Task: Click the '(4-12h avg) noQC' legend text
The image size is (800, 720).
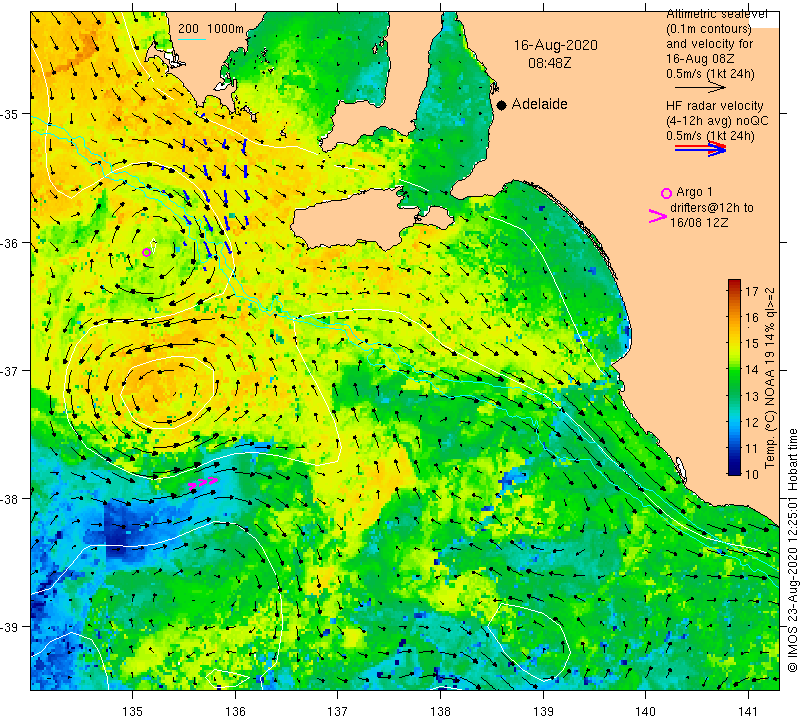Action: [717, 121]
